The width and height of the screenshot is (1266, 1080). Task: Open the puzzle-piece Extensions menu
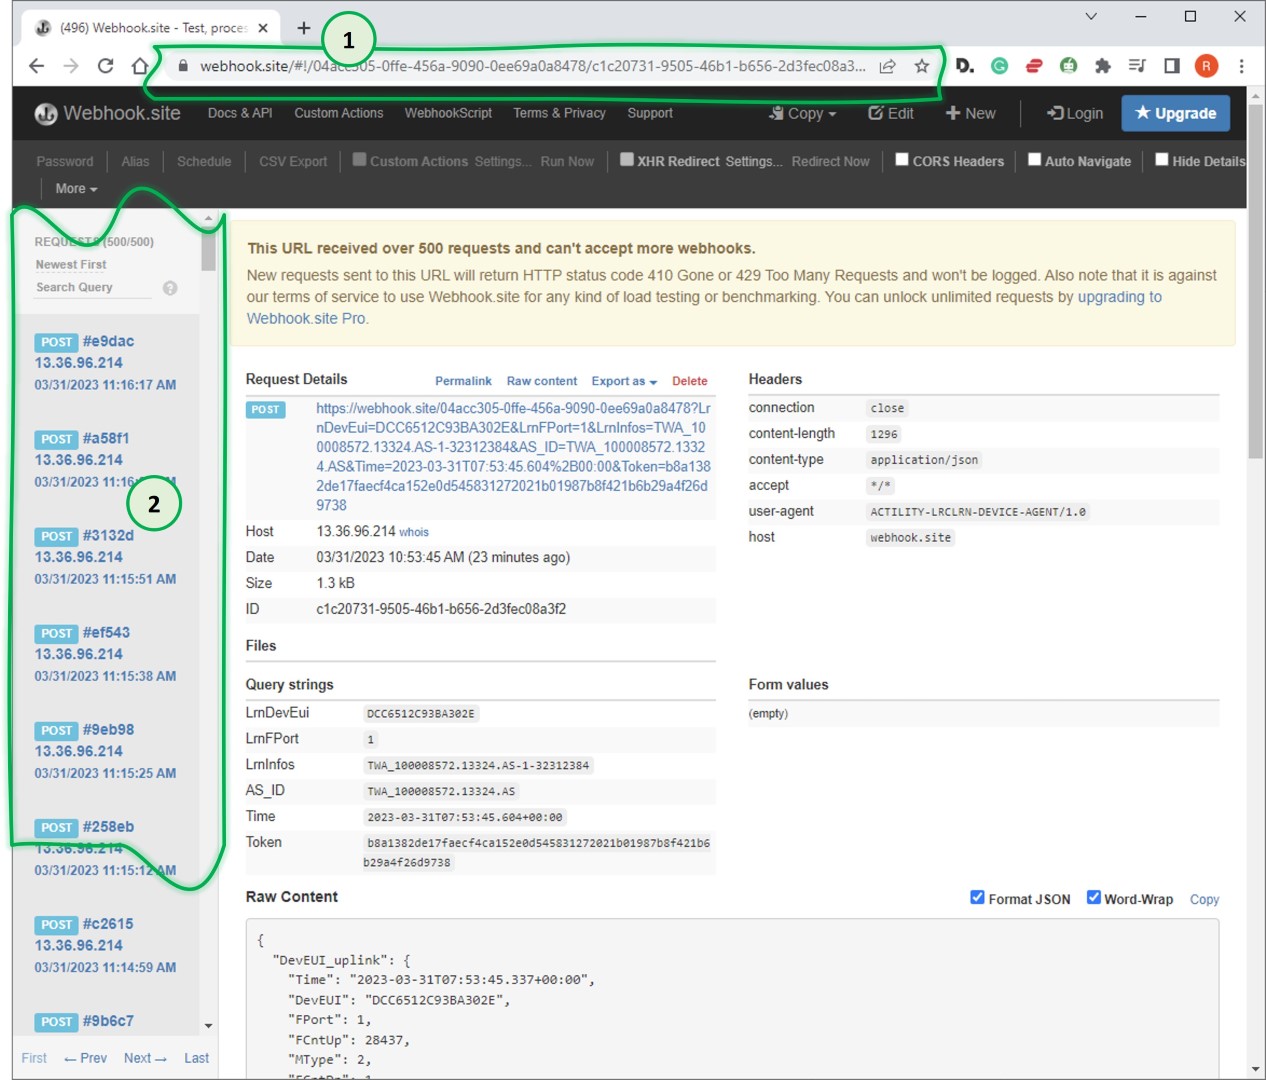click(1102, 66)
